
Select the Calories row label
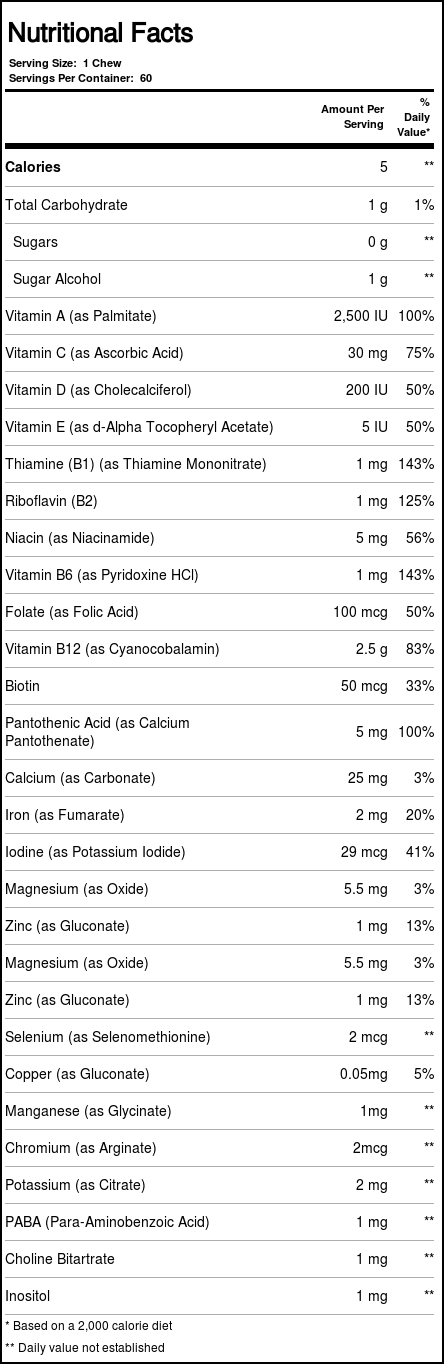33,167
